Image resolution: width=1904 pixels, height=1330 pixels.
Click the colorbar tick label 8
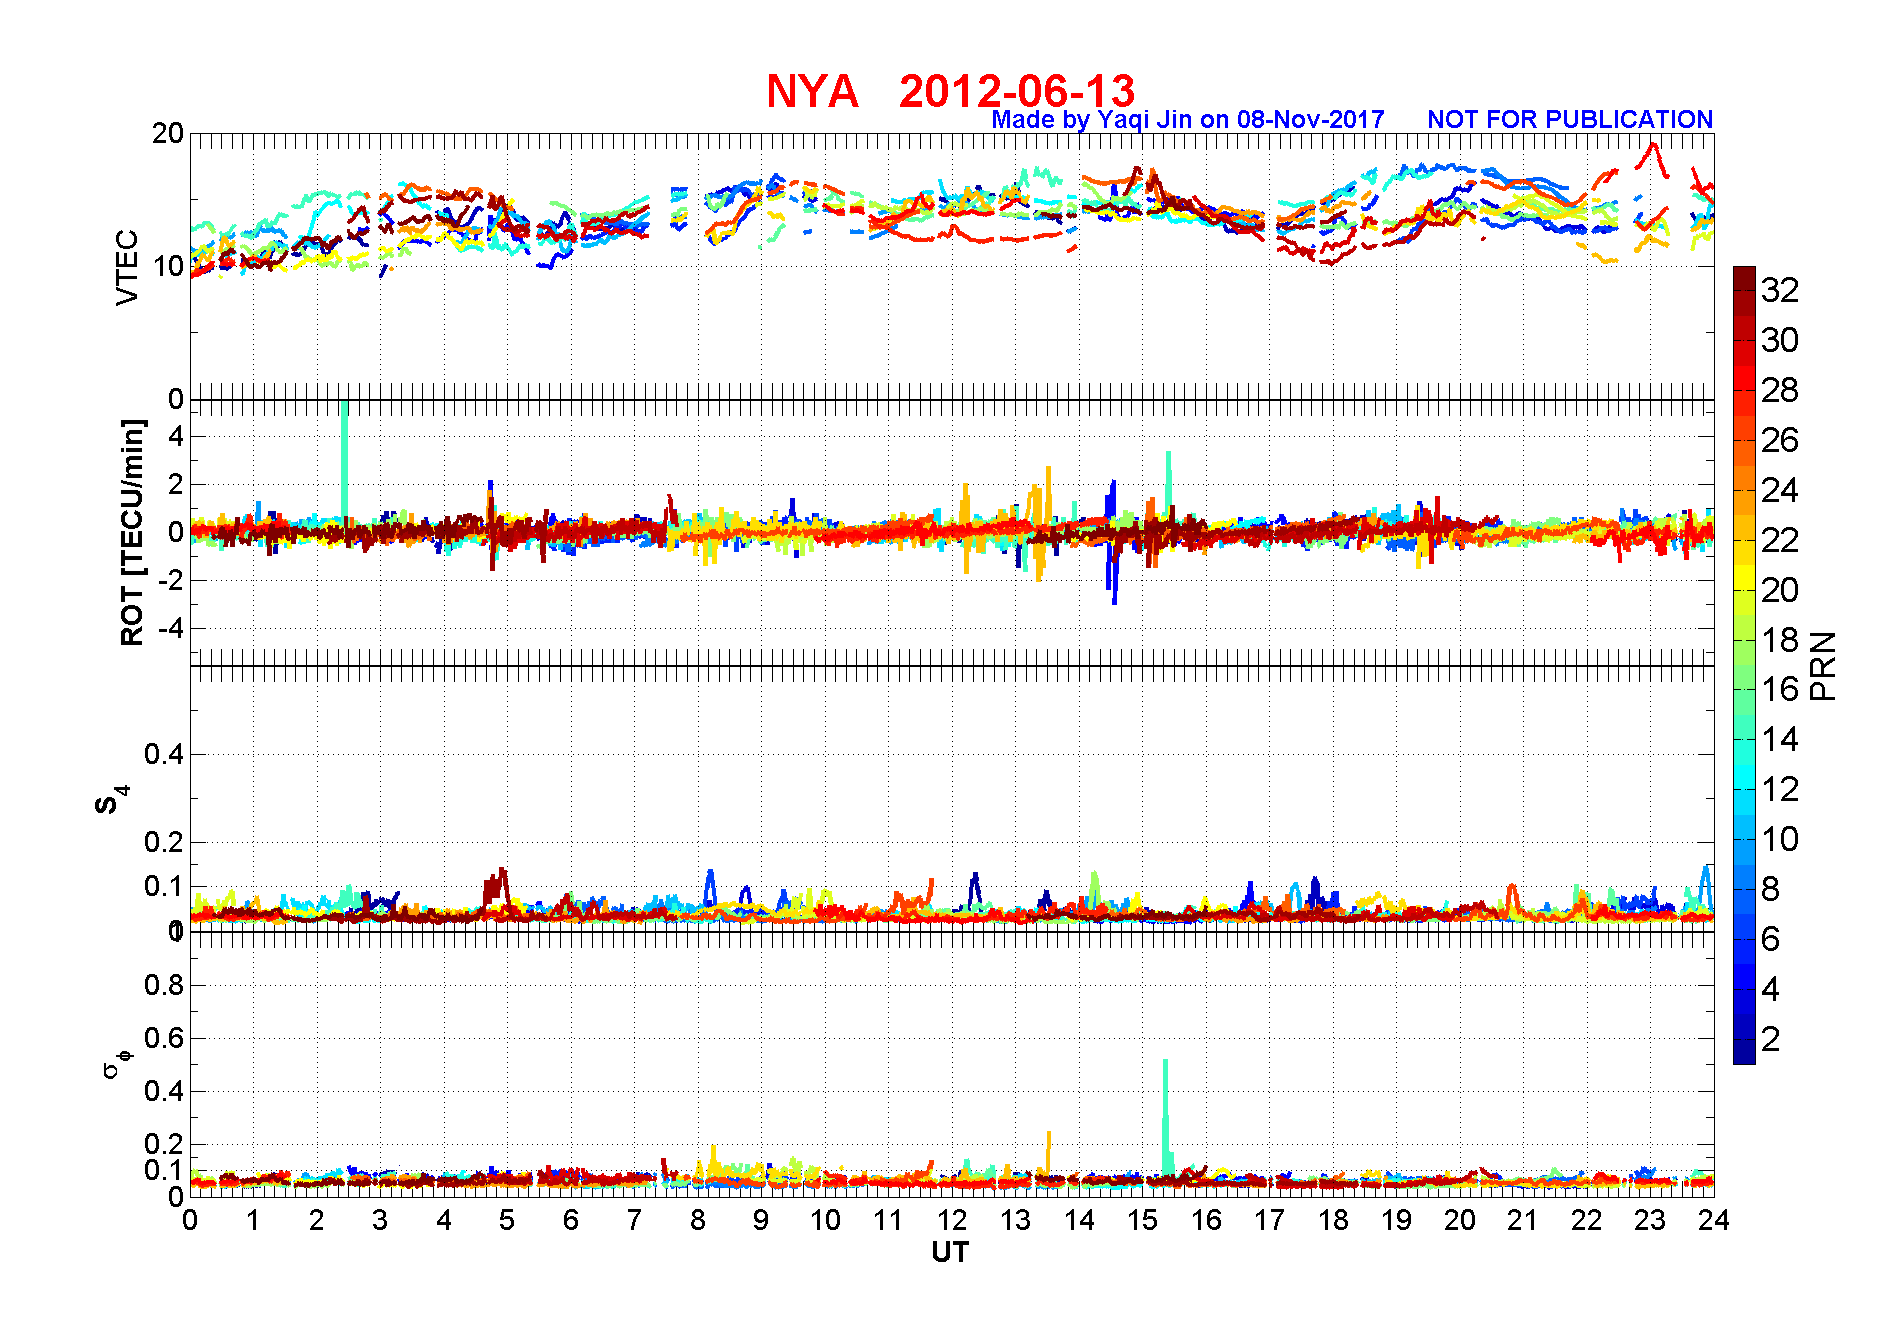[1770, 889]
